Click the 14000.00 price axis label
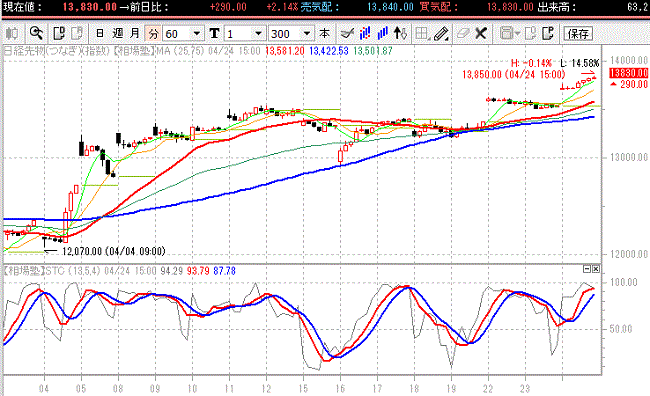The height and width of the screenshot is (396, 650). [628, 61]
